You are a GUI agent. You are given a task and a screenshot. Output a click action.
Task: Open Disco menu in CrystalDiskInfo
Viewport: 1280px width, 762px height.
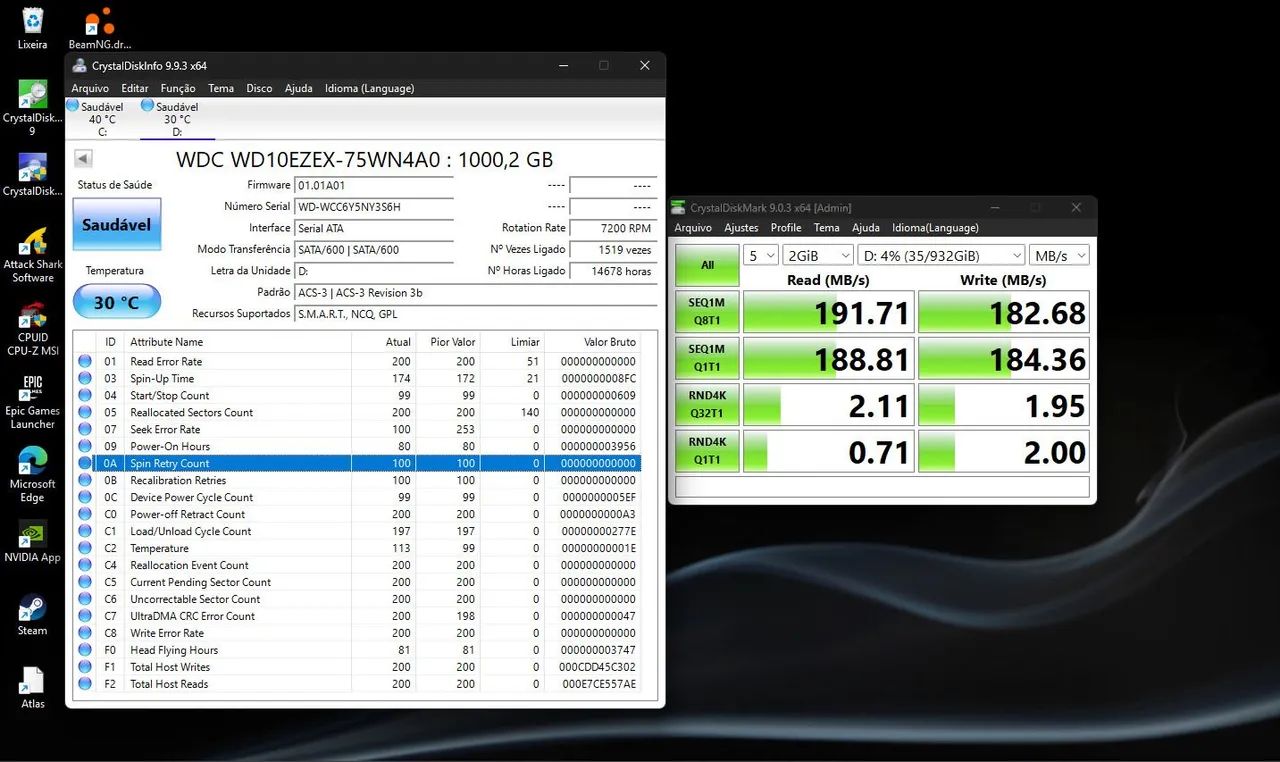click(259, 88)
